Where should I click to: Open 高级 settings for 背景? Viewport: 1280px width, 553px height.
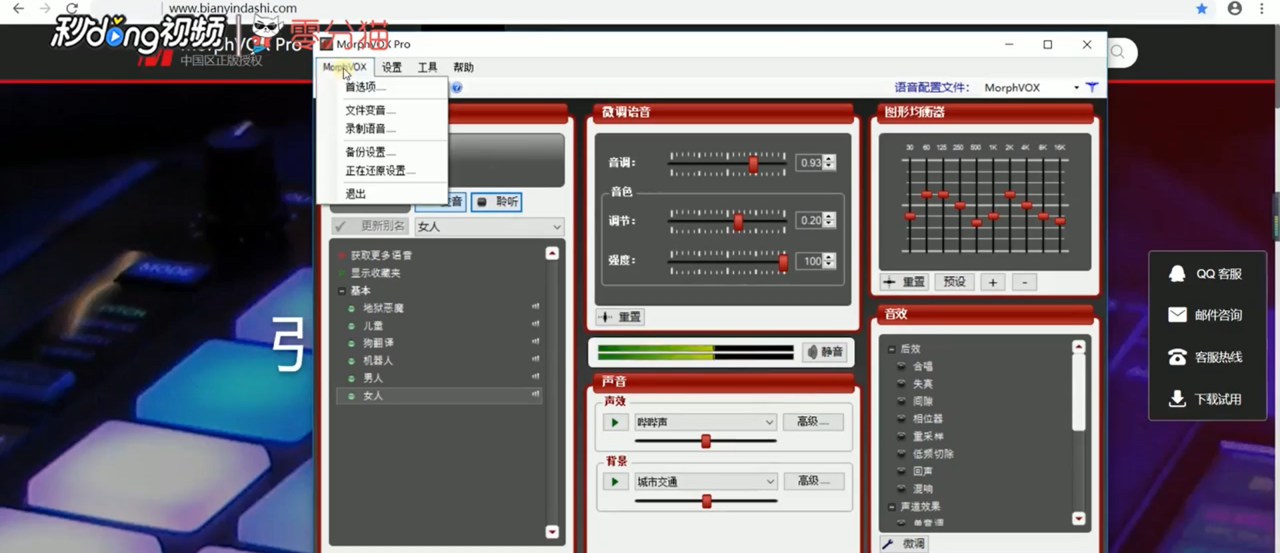point(813,481)
